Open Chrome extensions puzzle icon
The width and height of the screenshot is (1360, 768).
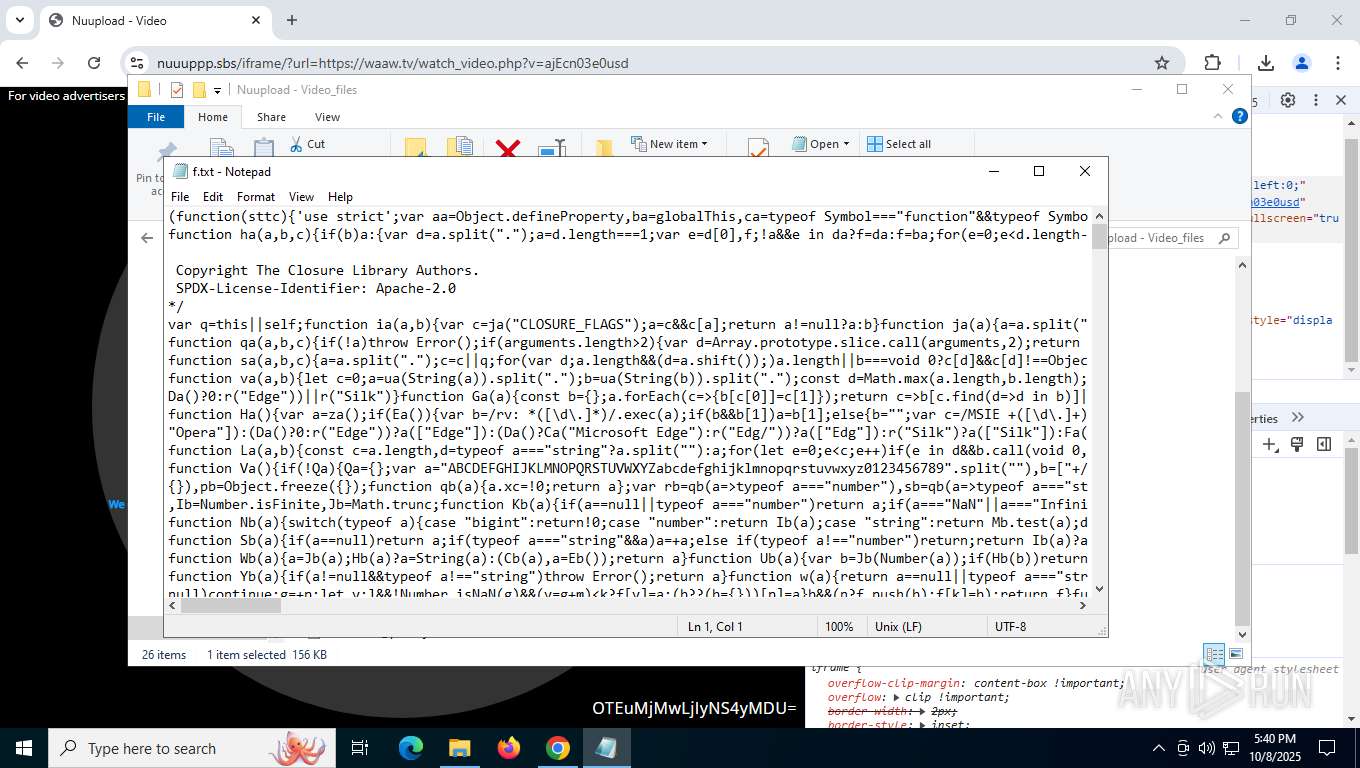[1212, 63]
